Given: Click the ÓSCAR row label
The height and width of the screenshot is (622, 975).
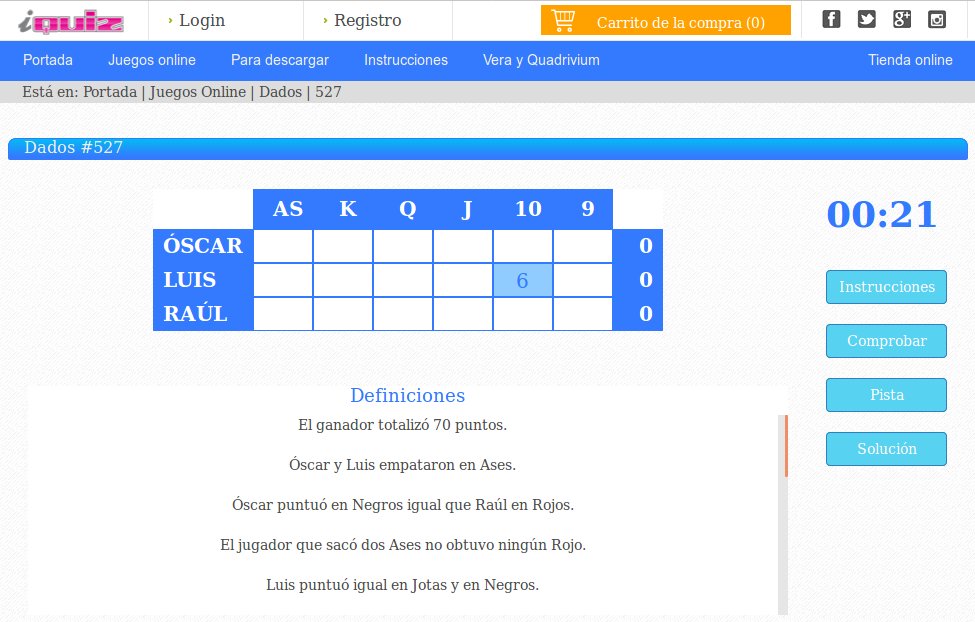Looking at the screenshot, I should point(203,246).
